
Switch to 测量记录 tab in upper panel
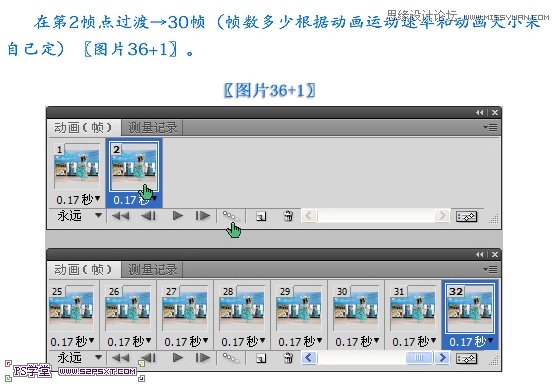pos(152,127)
